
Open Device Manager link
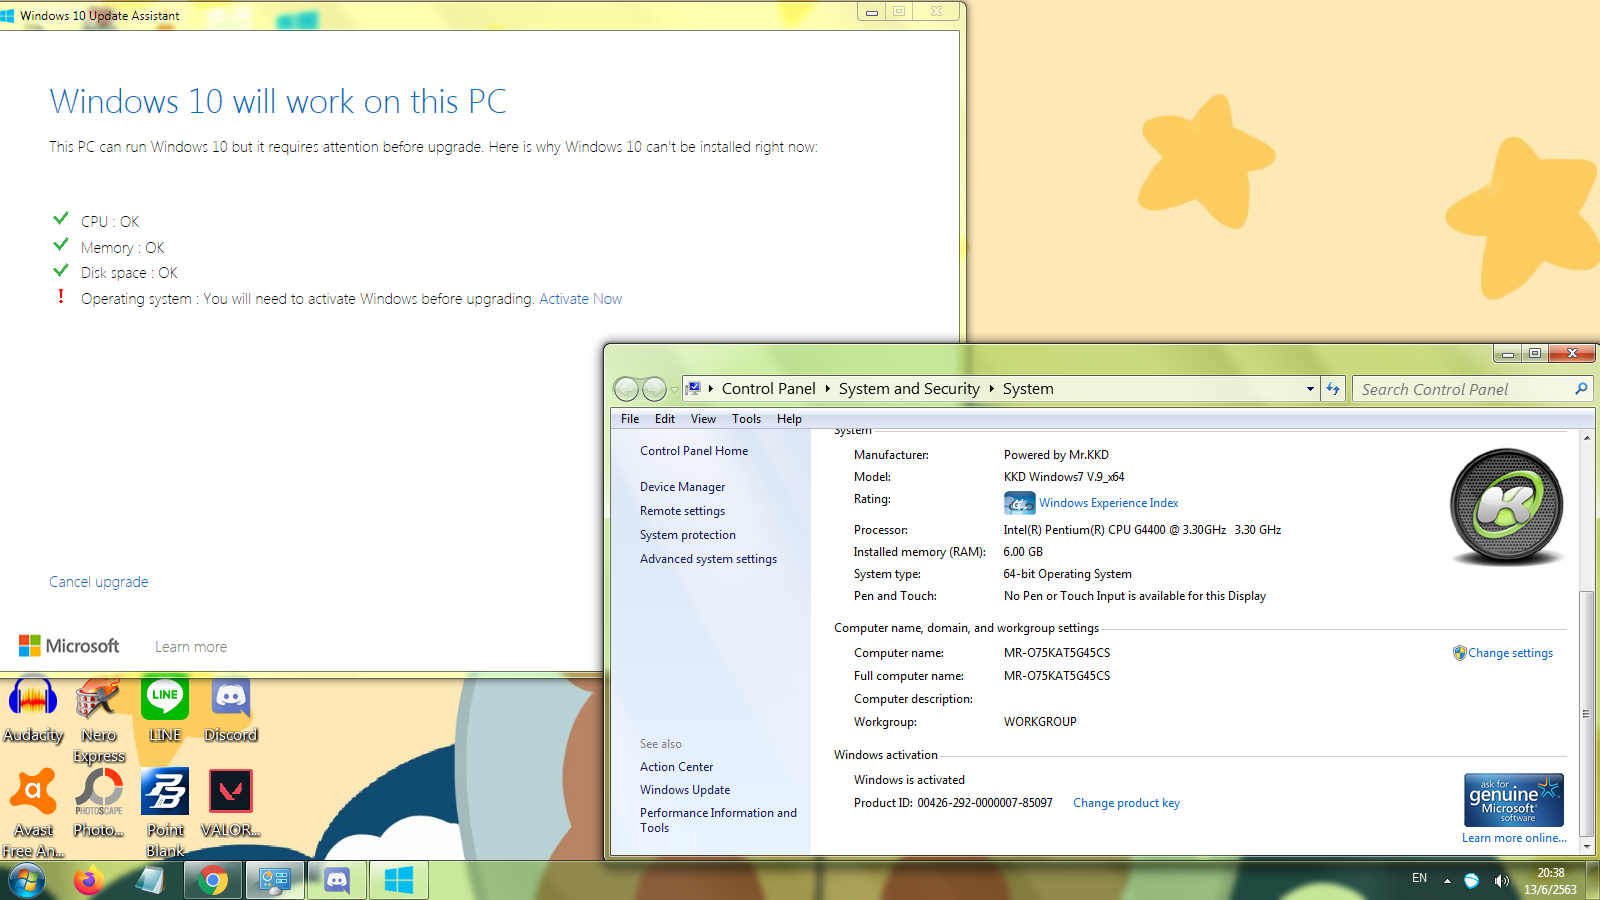(x=683, y=487)
